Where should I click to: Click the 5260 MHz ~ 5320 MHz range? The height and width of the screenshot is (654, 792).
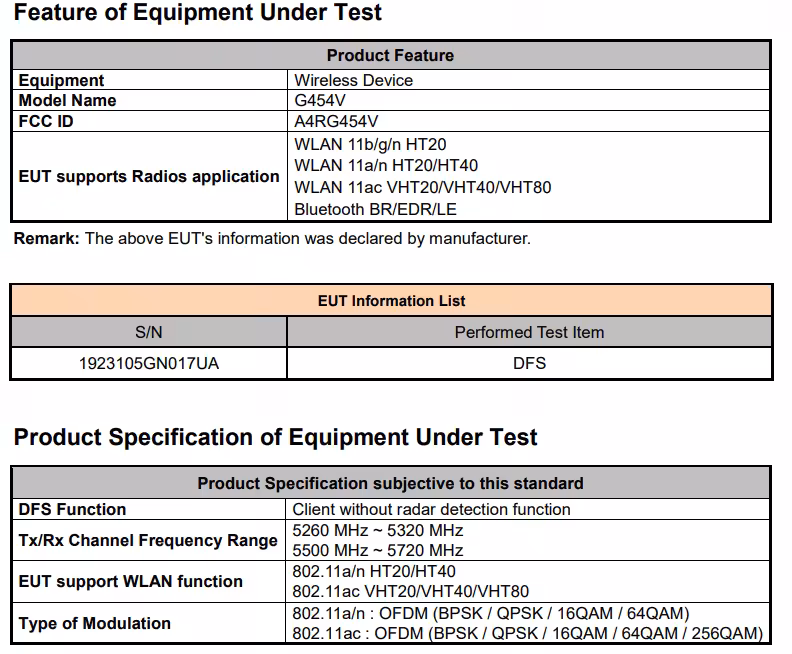tap(378, 530)
